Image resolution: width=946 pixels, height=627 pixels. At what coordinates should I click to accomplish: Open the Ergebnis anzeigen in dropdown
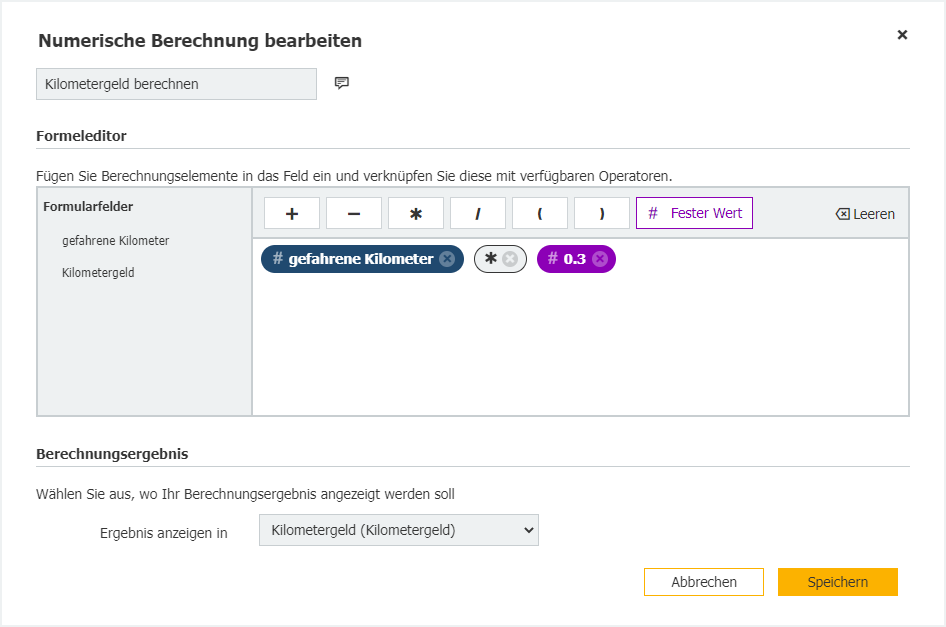397,529
